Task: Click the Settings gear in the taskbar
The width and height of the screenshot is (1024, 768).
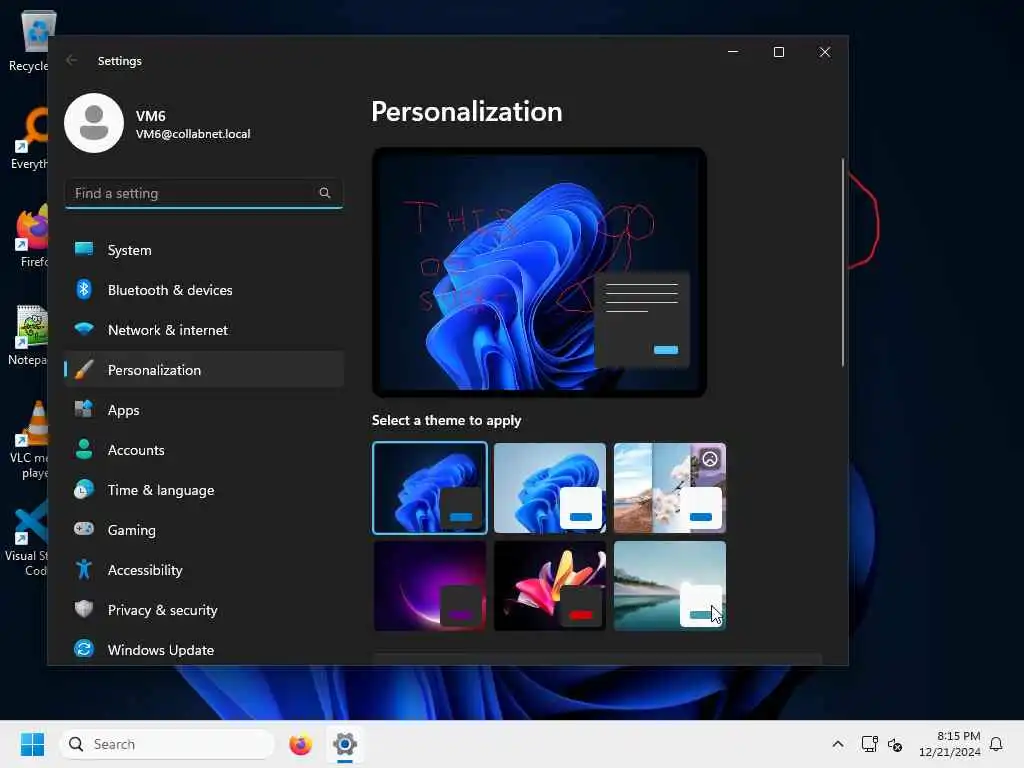Action: pyautogui.click(x=345, y=744)
